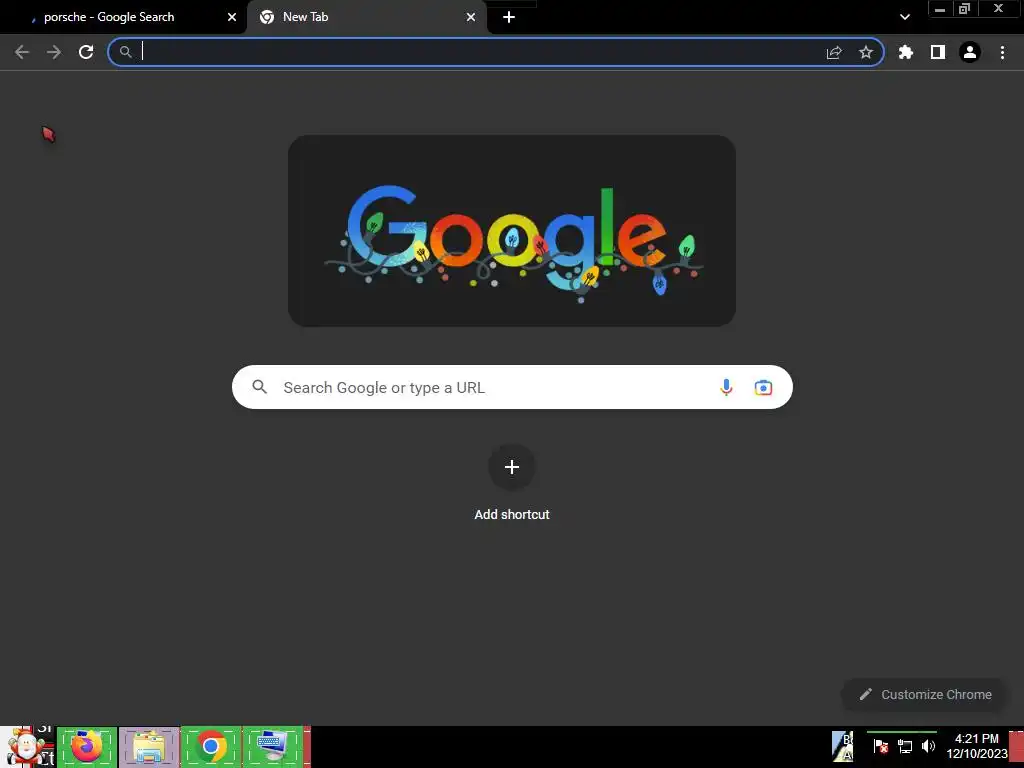The height and width of the screenshot is (768, 1024).
Task: Click the Search Google or type a URL box
Action: [512, 387]
